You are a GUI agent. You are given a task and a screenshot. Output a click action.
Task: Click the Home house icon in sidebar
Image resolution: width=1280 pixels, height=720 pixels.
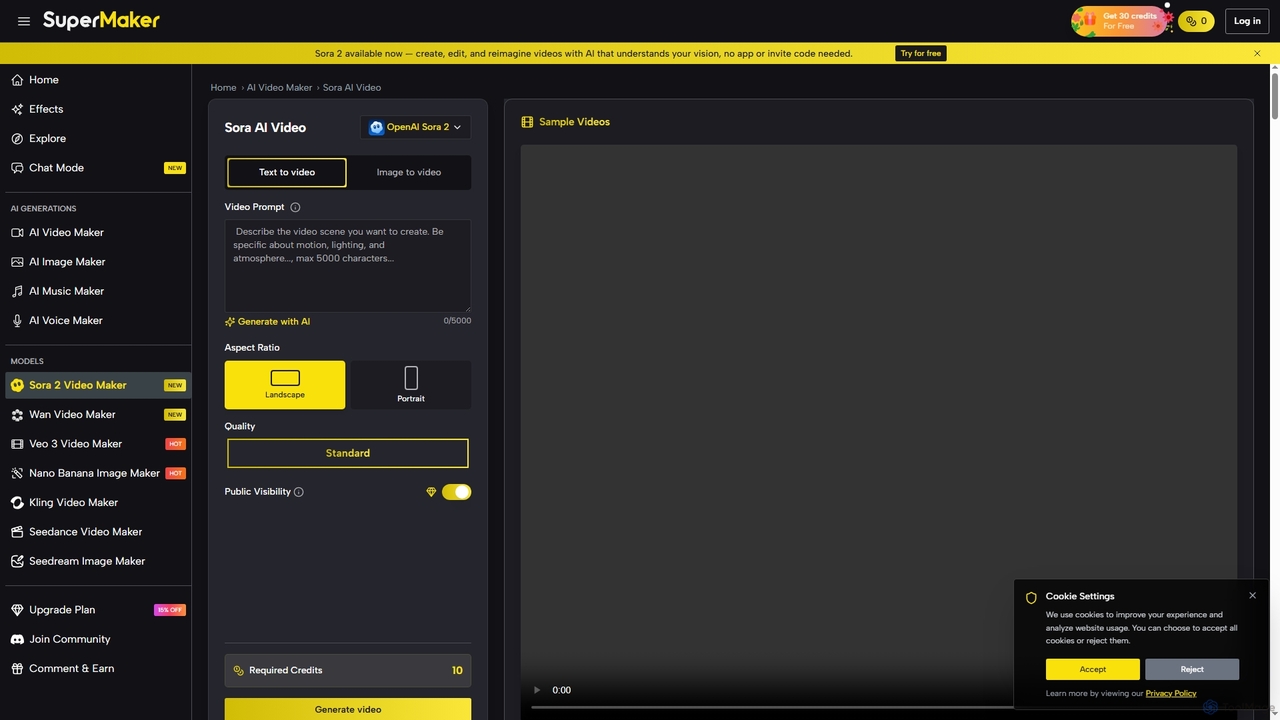point(17,80)
